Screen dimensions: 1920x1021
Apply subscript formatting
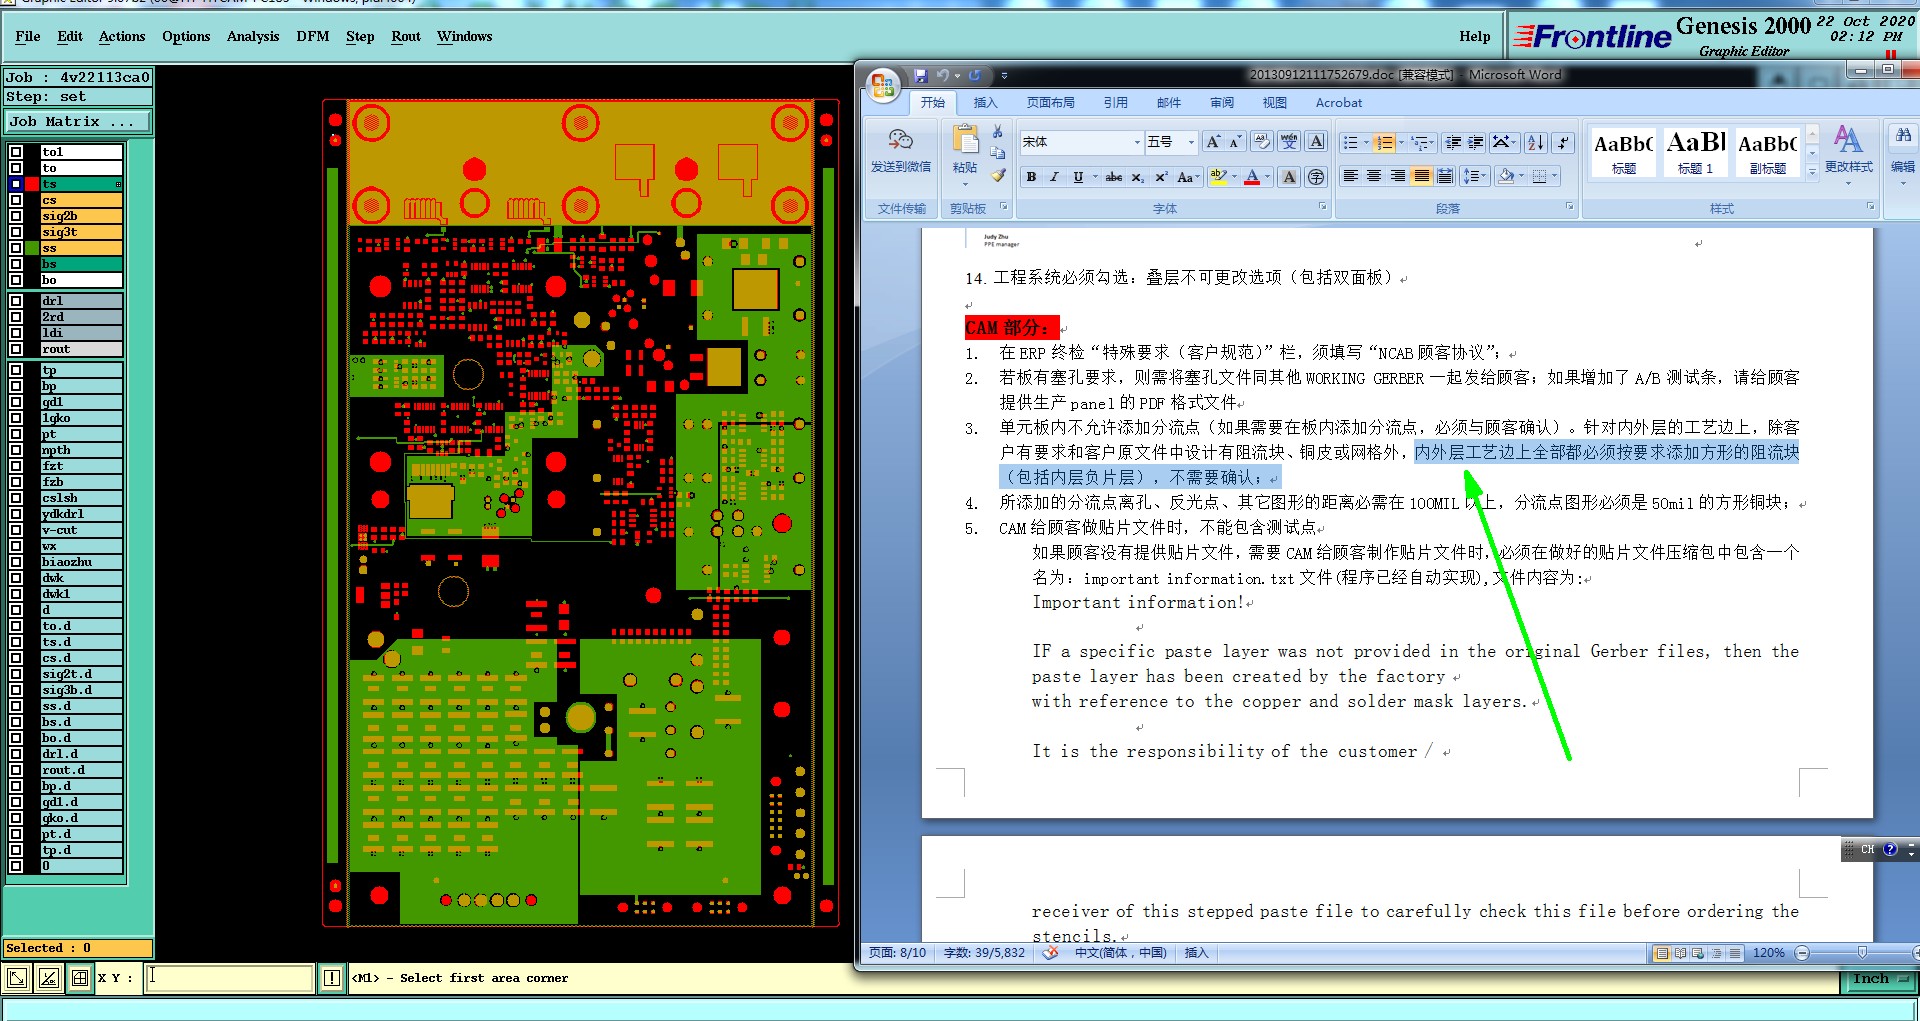point(1138,177)
